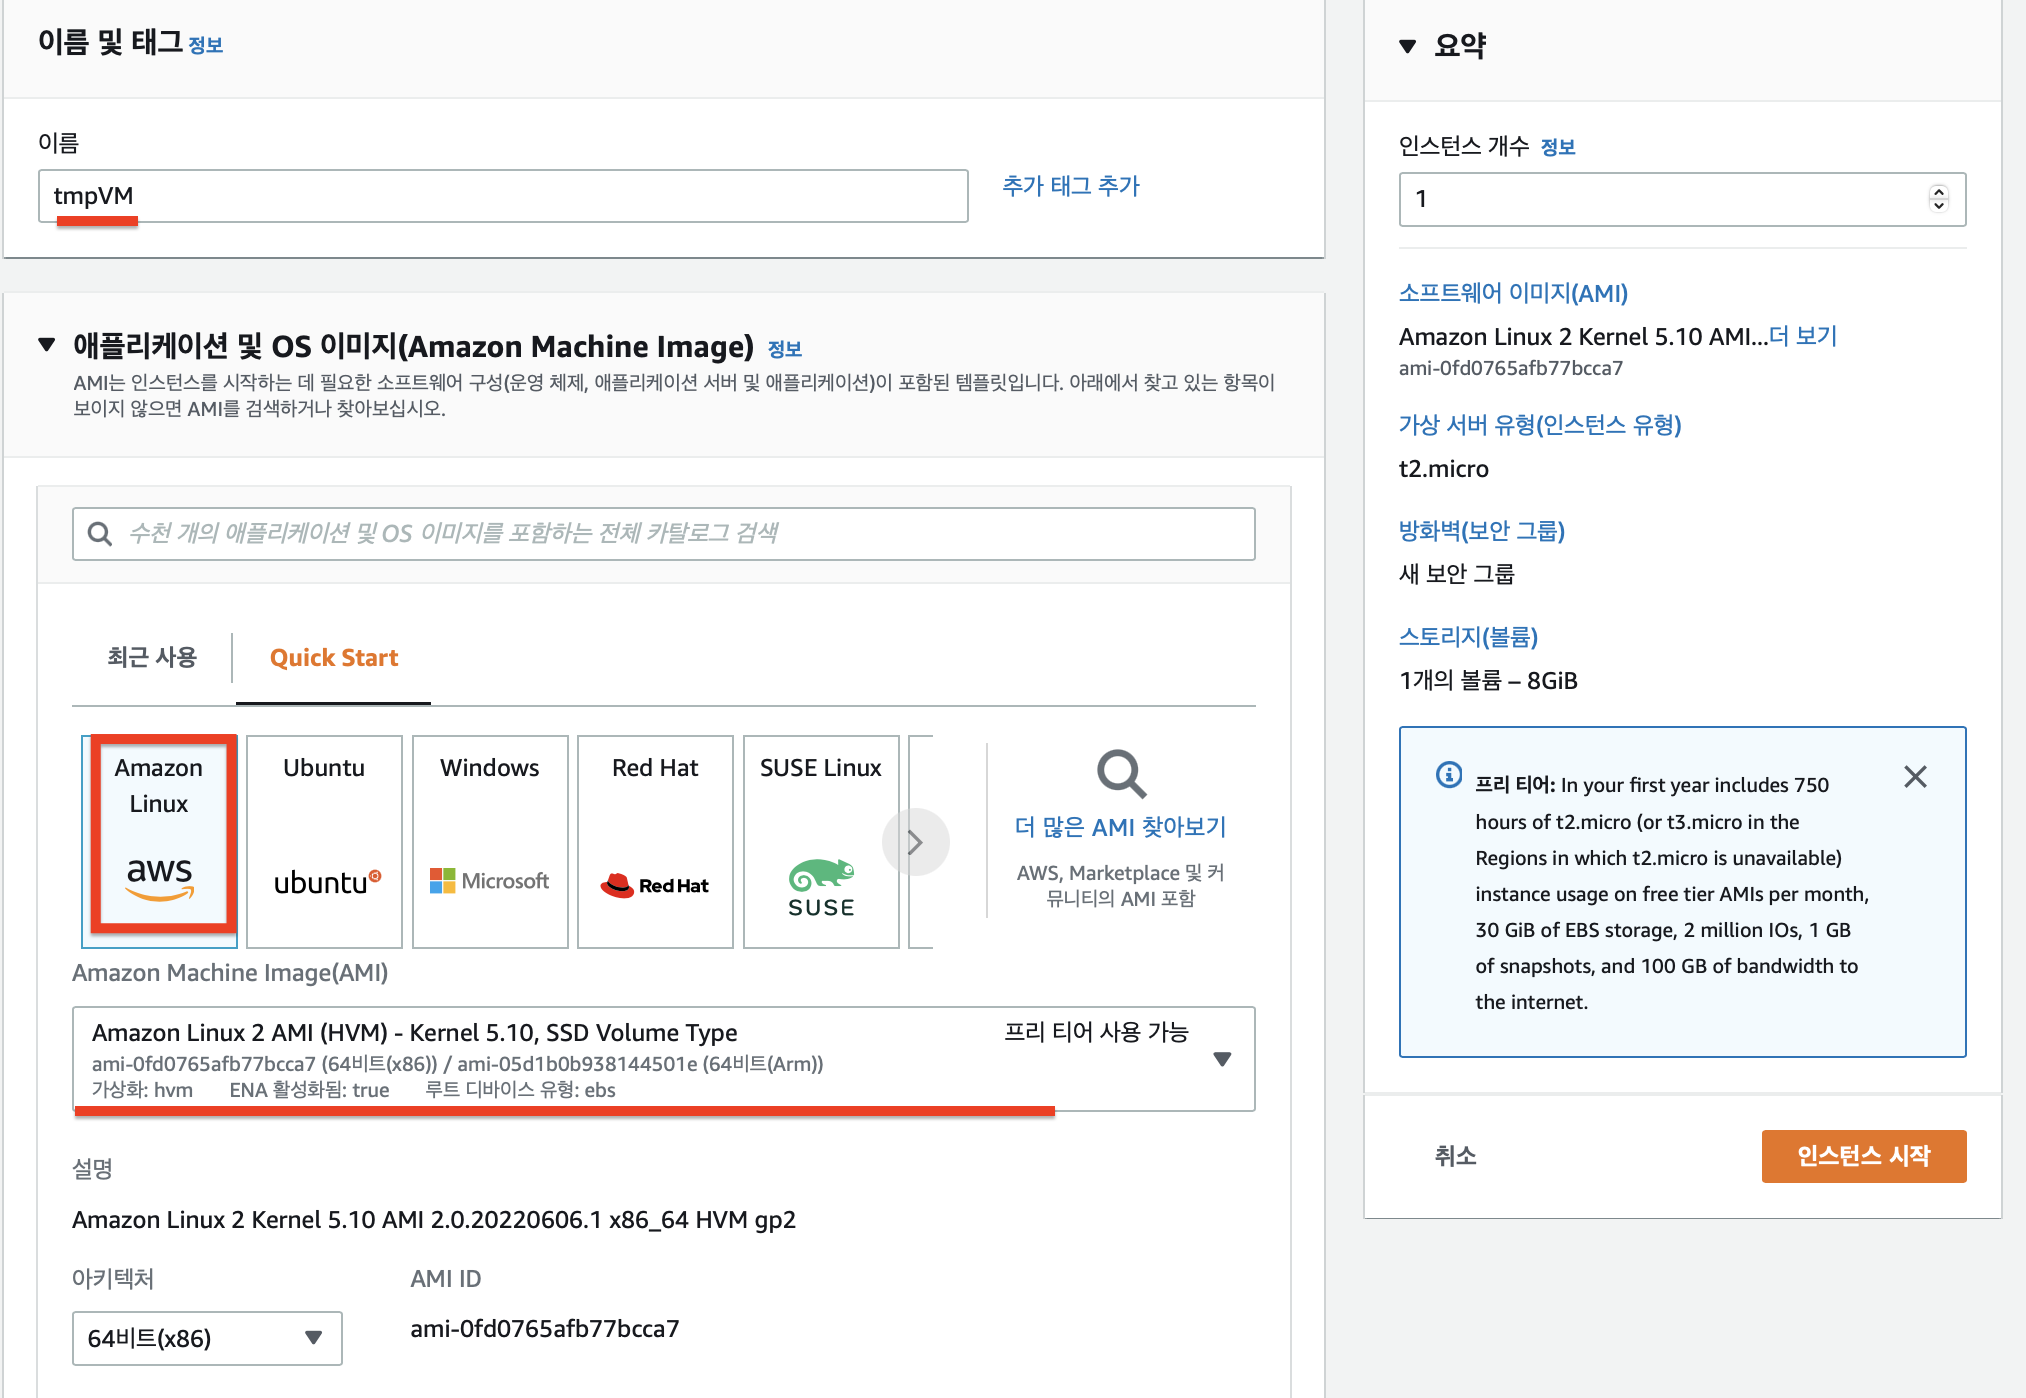Image resolution: width=2026 pixels, height=1398 pixels.
Task: Choose the Ubuntu AMI tile
Action: (324, 840)
